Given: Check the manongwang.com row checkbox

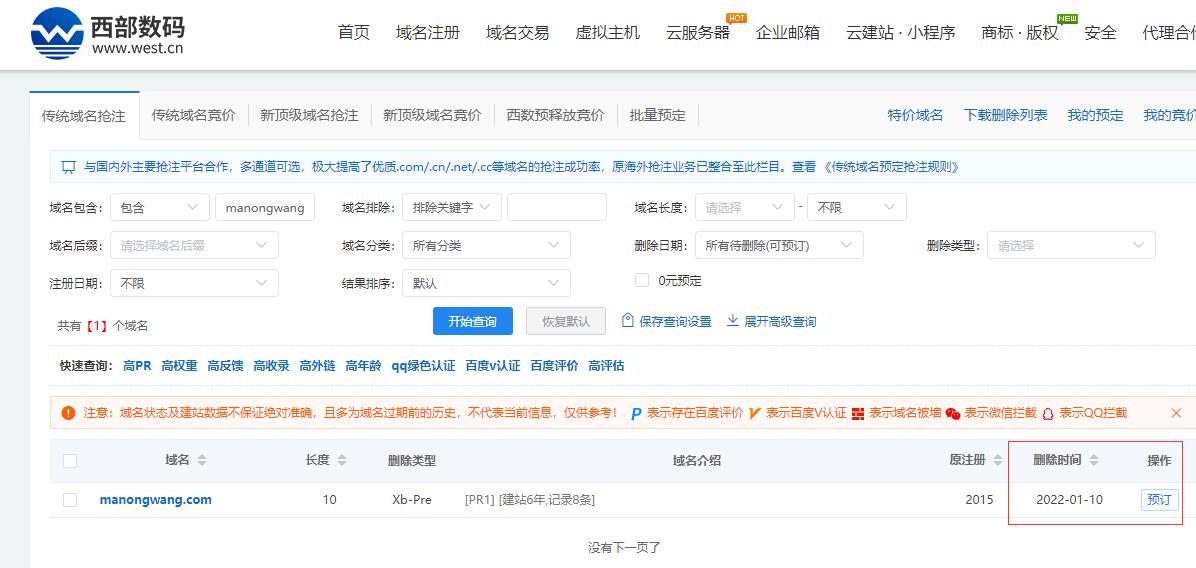Looking at the screenshot, I should 70,500.
